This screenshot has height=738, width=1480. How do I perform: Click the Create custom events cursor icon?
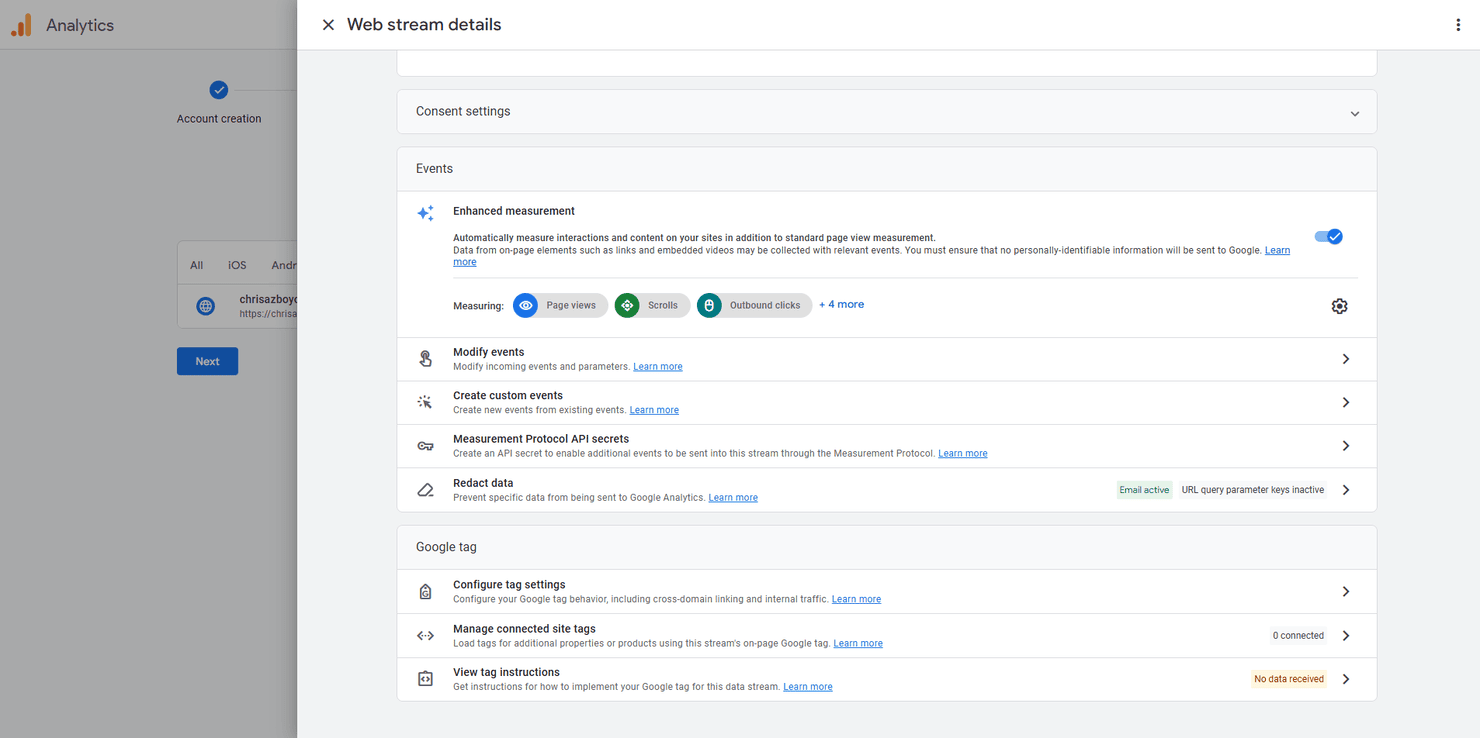(x=425, y=402)
